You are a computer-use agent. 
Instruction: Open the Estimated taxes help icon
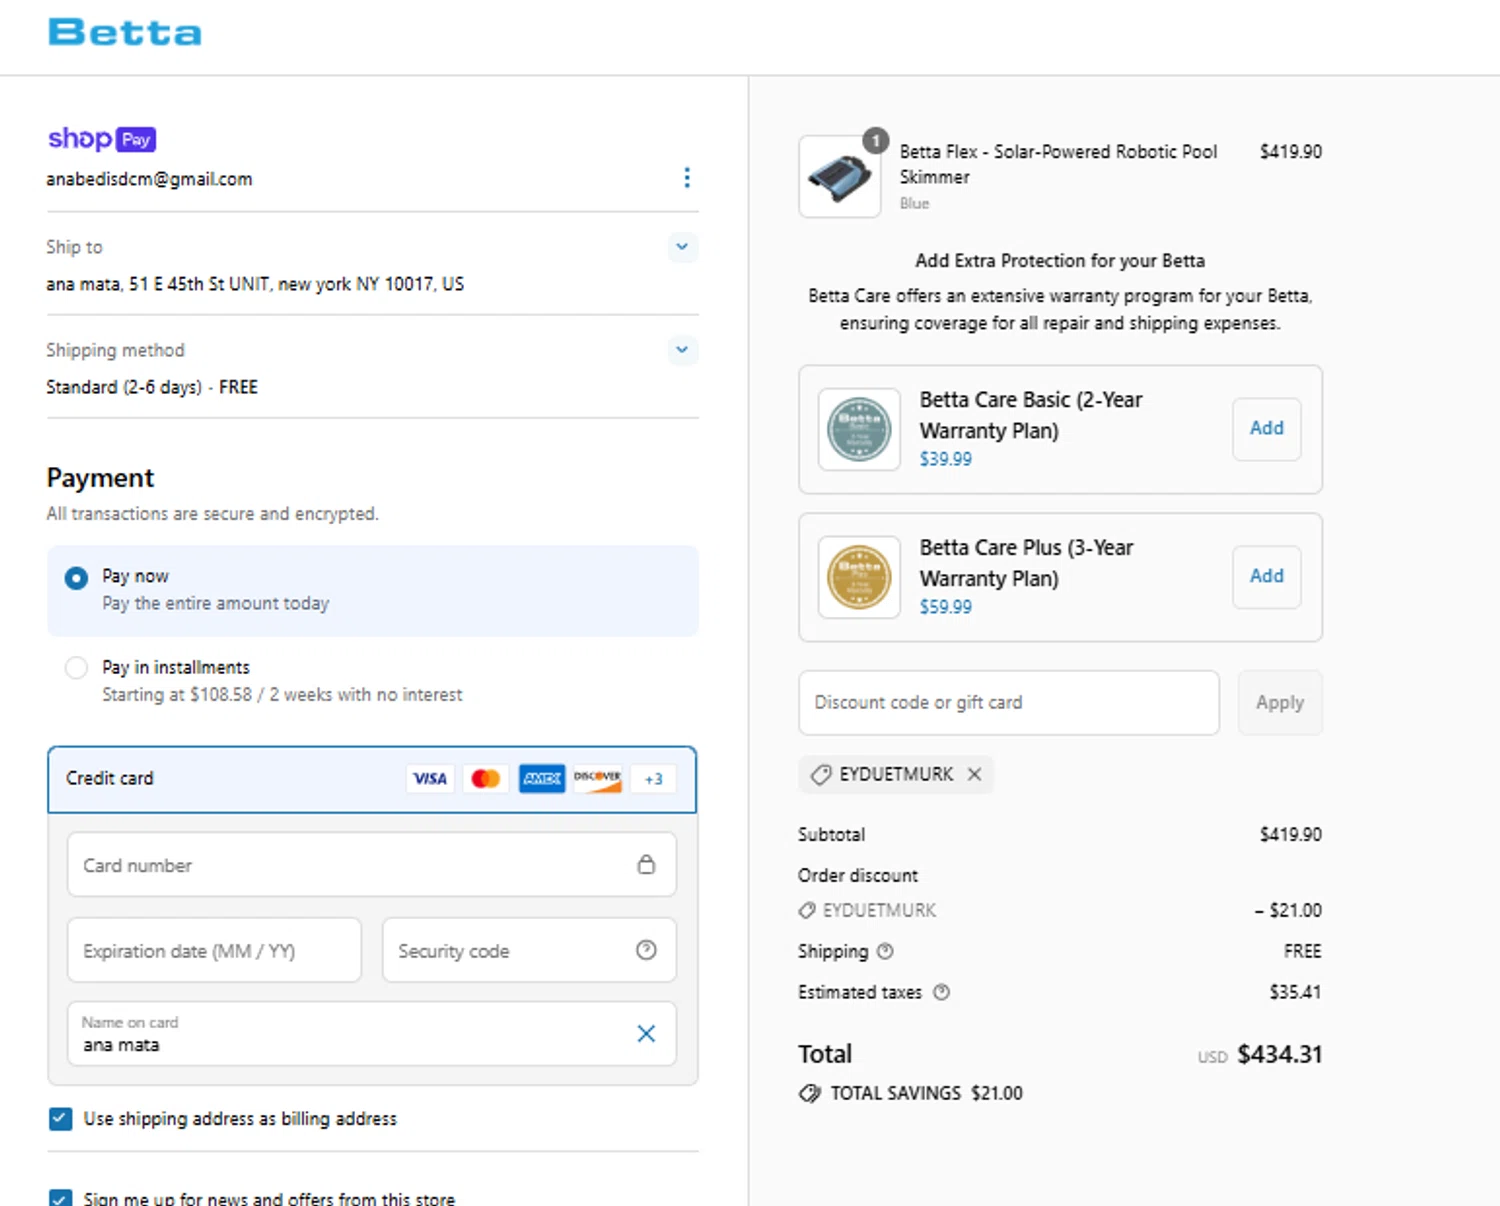941,993
